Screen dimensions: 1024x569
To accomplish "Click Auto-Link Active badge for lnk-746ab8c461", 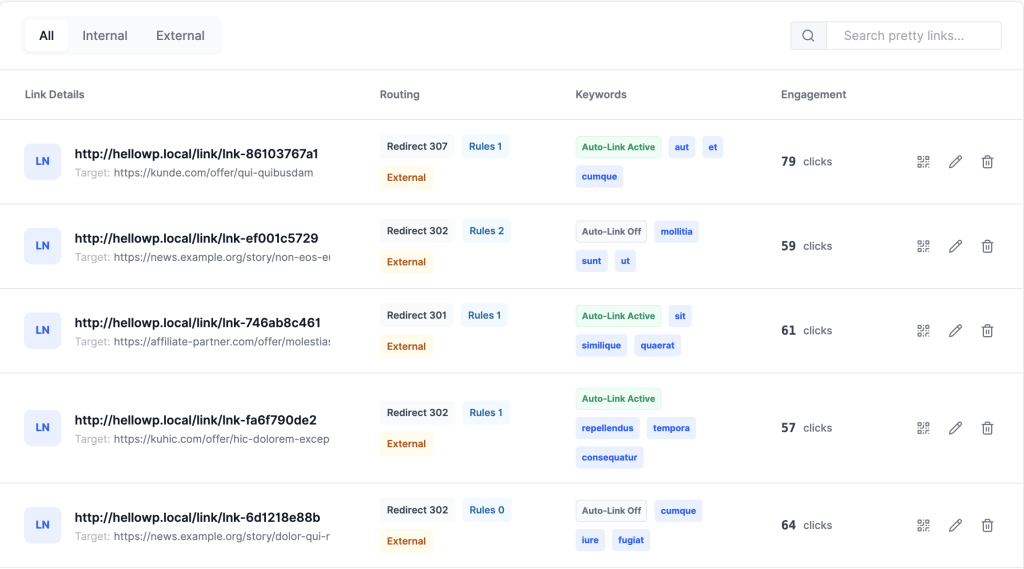I will point(618,316).
